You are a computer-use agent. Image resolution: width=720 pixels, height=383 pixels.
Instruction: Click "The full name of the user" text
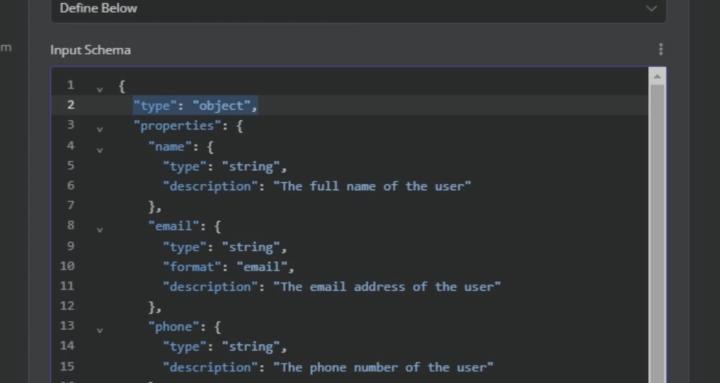[372, 186]
